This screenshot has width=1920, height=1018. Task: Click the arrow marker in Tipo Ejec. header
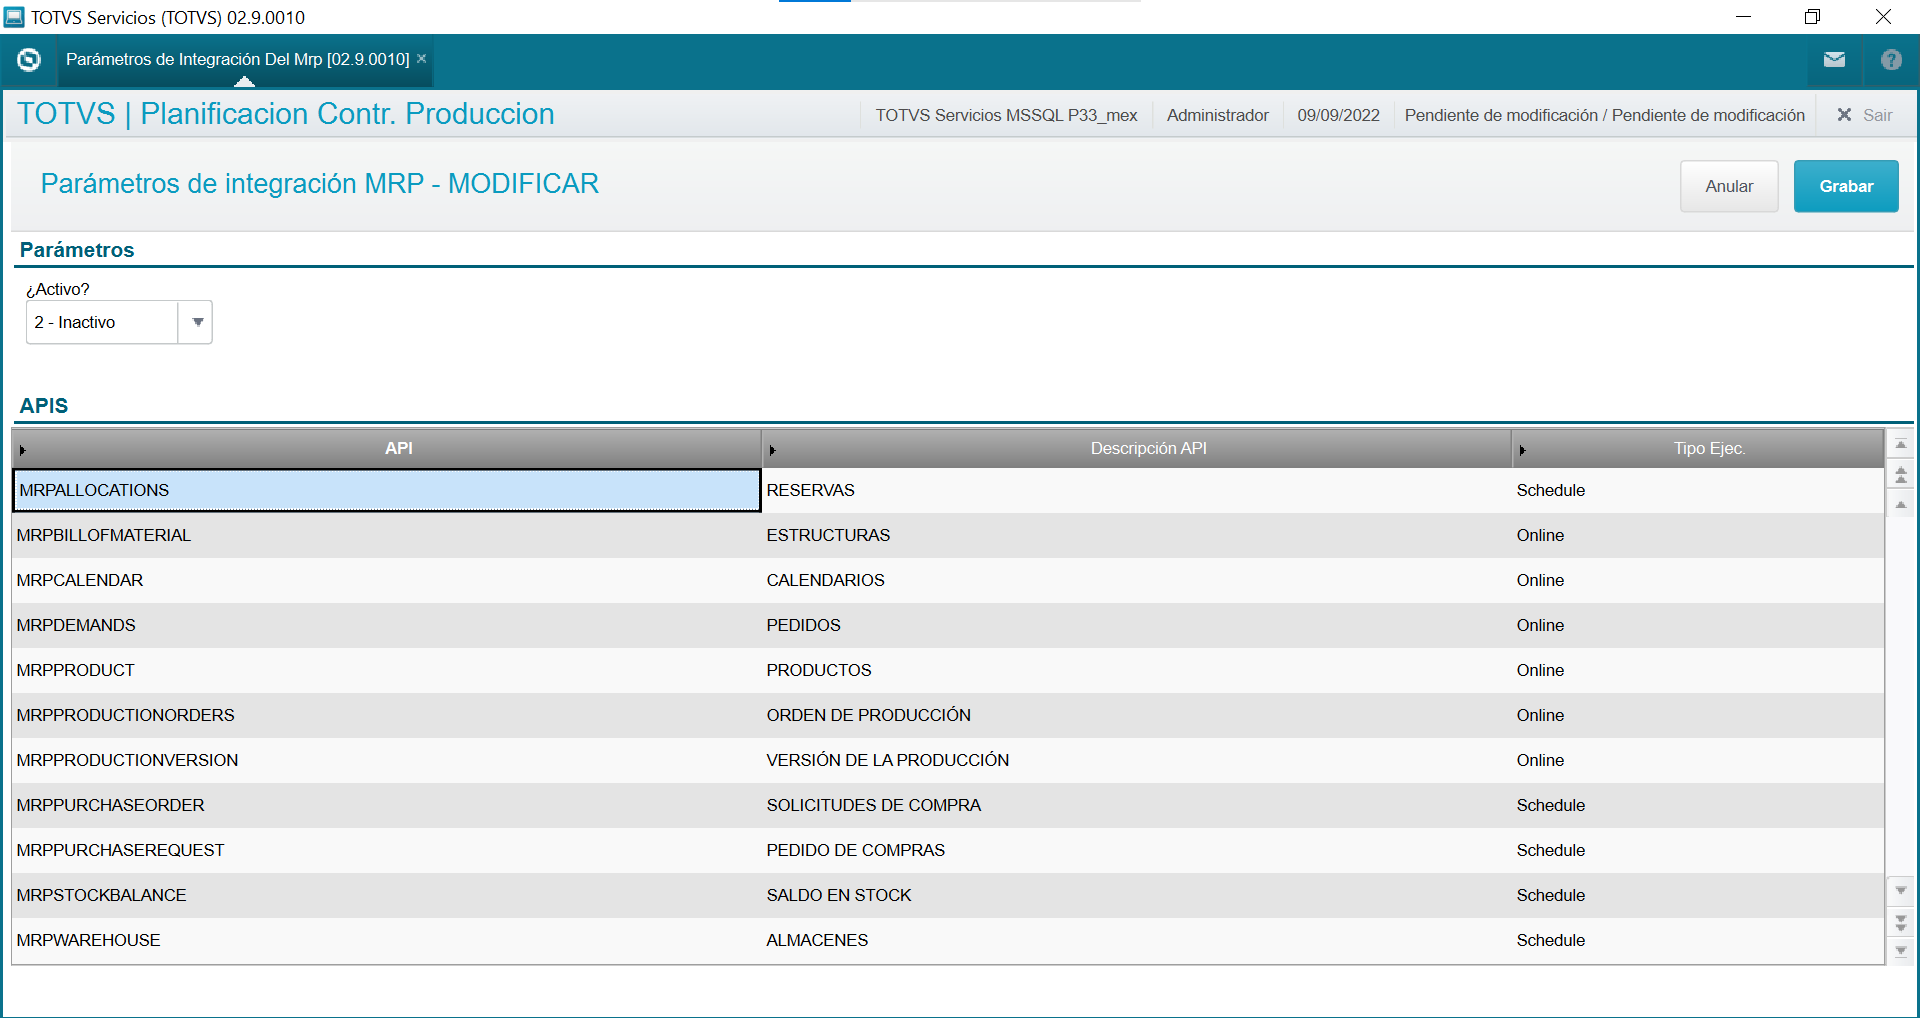click(1522, 450)
